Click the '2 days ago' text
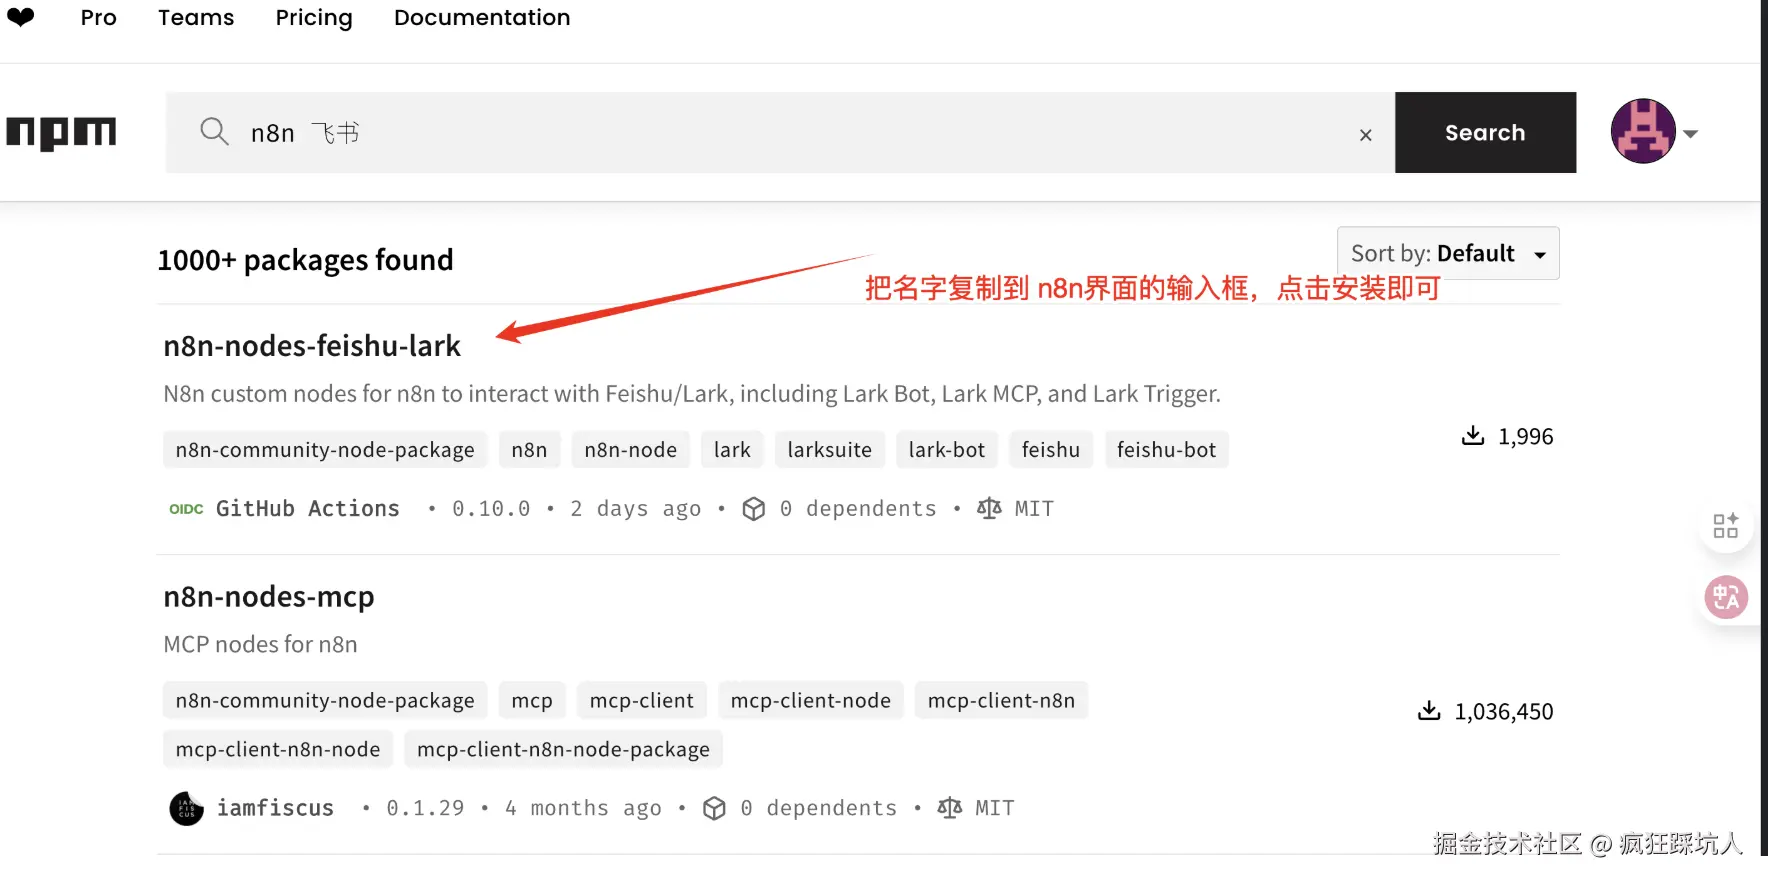Viewport: 1768px width, 882px height. click(x=636, y=509)
